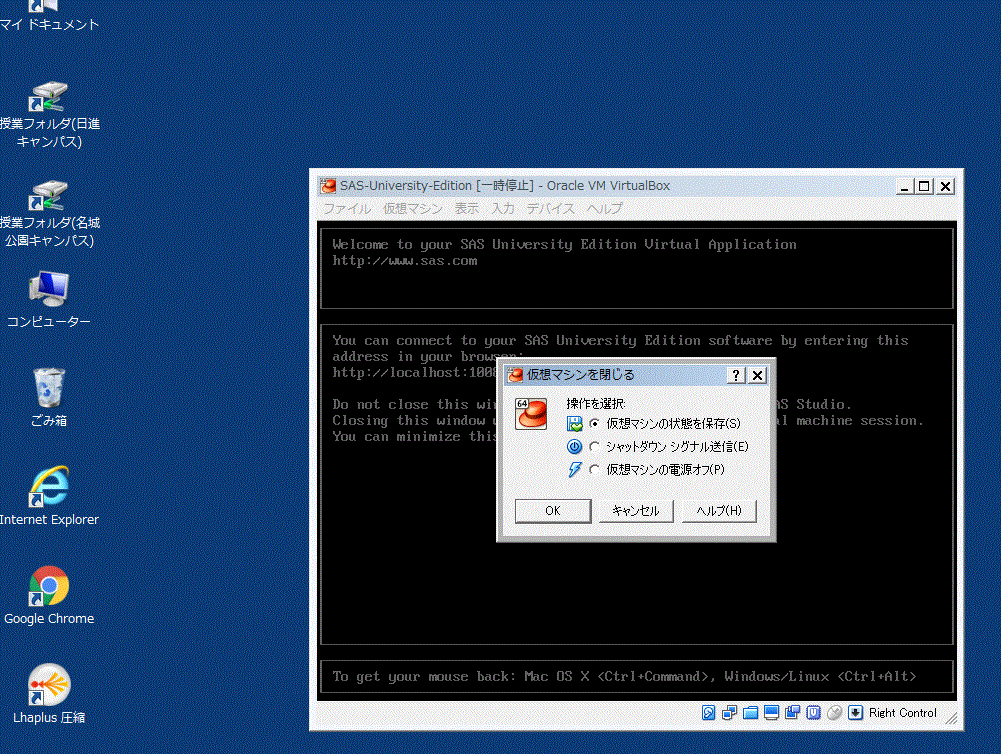
Task: Confirm the dialog with OK
Action: (x=553, y=511)
